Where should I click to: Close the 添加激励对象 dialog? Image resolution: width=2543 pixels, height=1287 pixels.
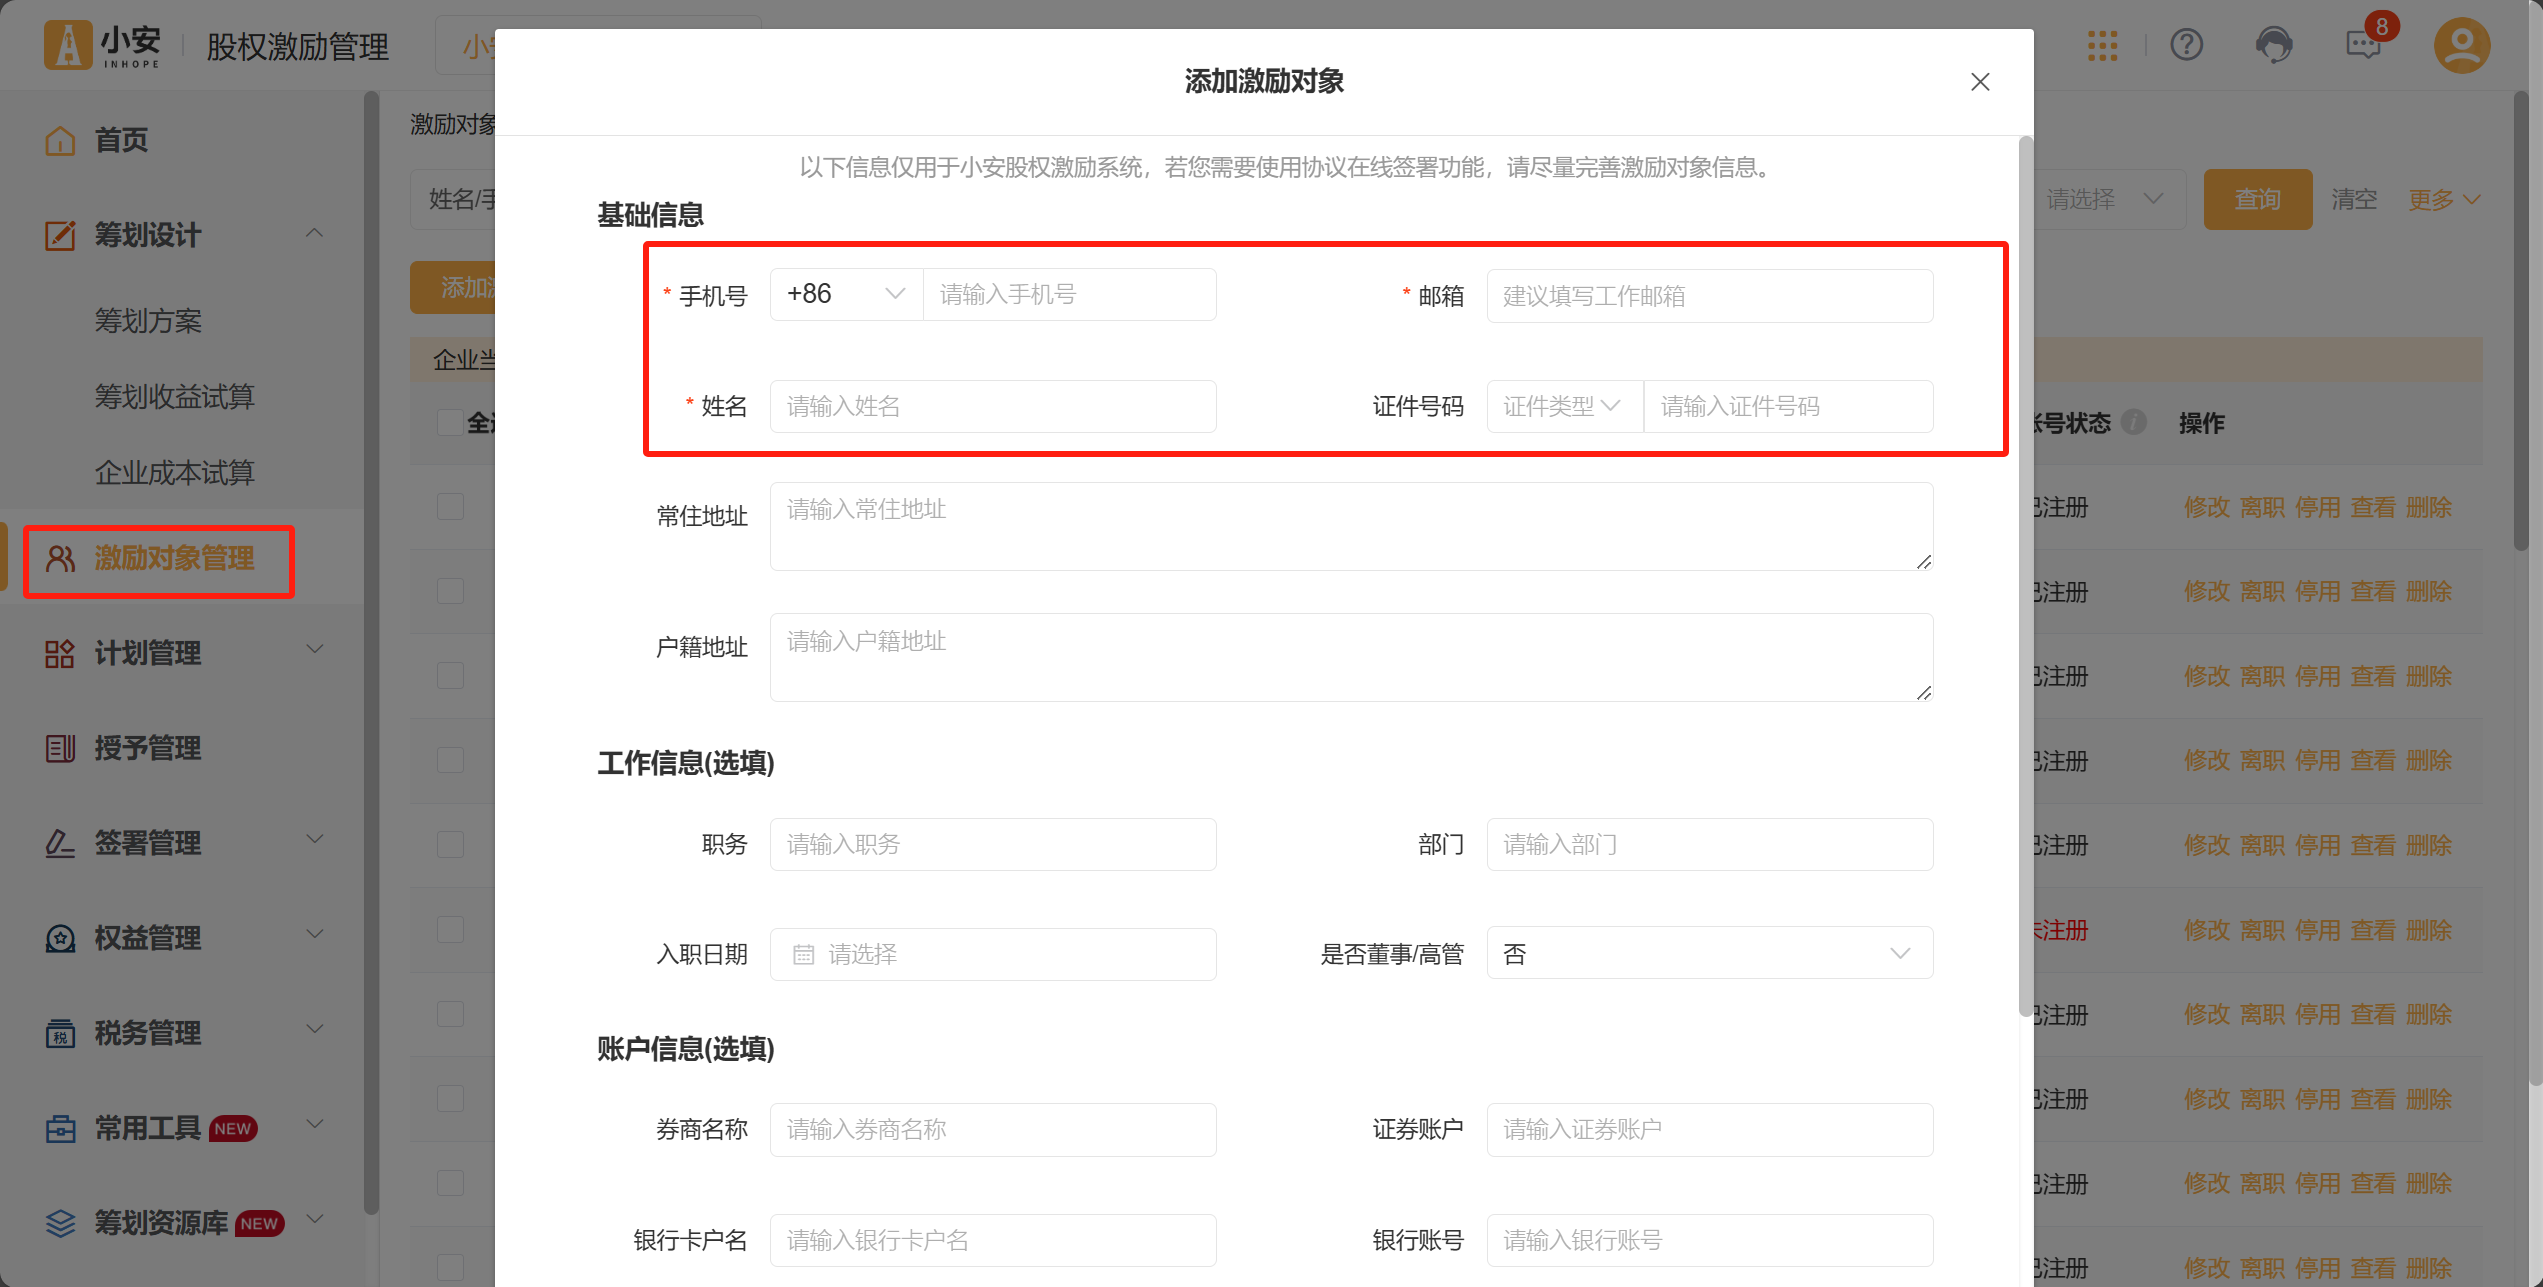[x=1979, y=82]
